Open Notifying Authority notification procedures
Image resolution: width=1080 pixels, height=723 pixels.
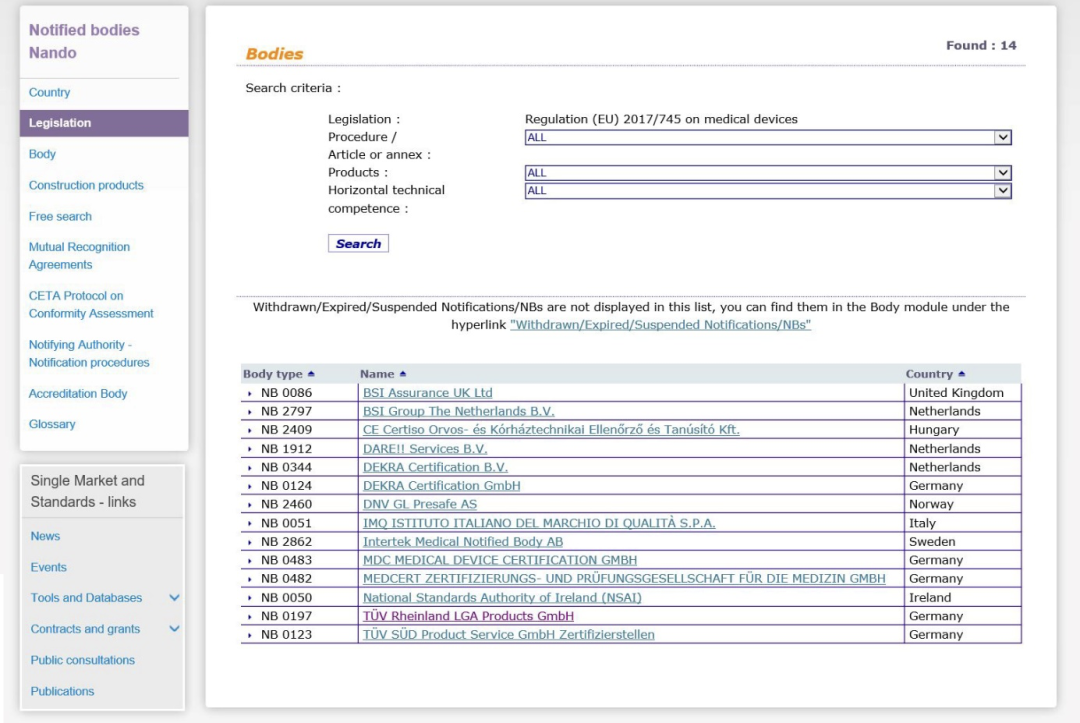pos(89,353)
